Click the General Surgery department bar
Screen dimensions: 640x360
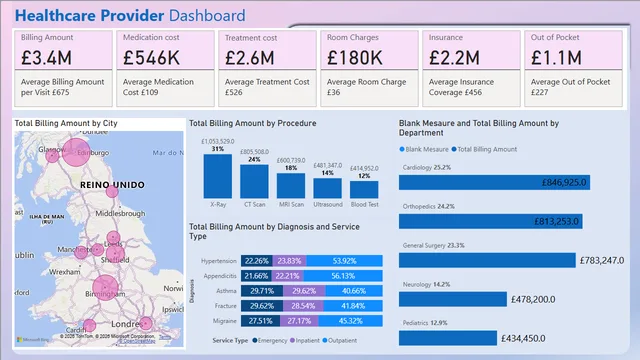click(x=487, y=260)
